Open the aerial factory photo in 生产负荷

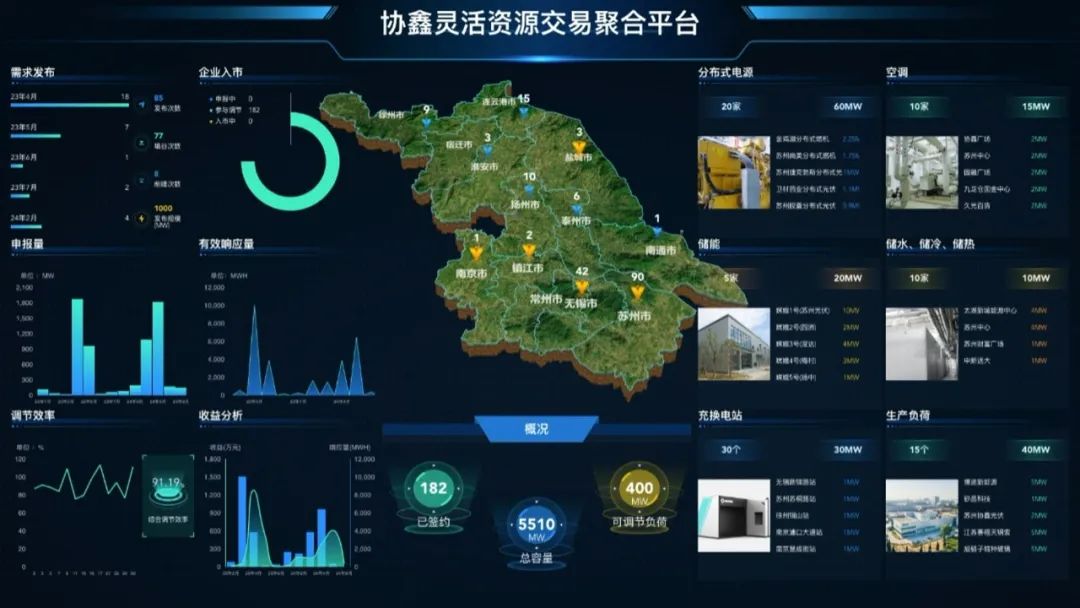[922, 515]
